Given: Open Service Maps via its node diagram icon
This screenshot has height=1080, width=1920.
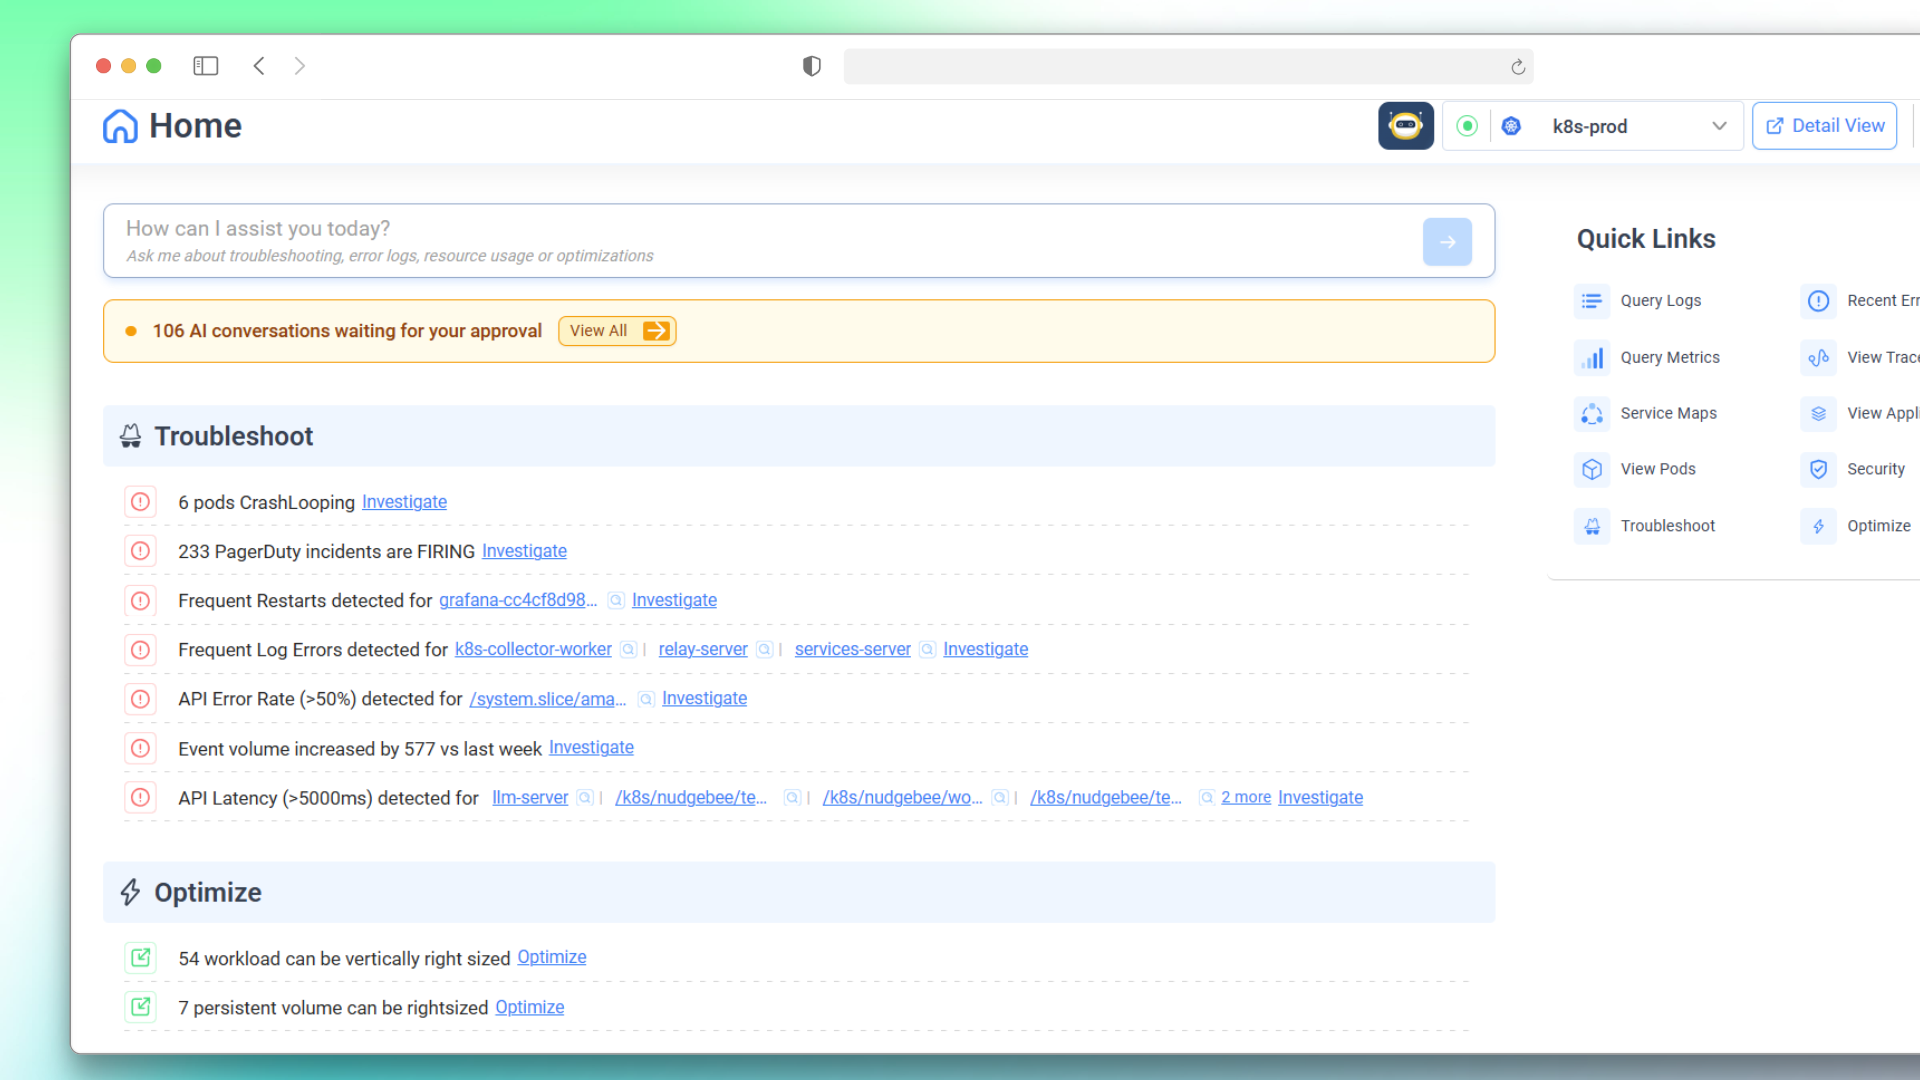Looking at the screenshot, I should click(x=1592, y=413).
